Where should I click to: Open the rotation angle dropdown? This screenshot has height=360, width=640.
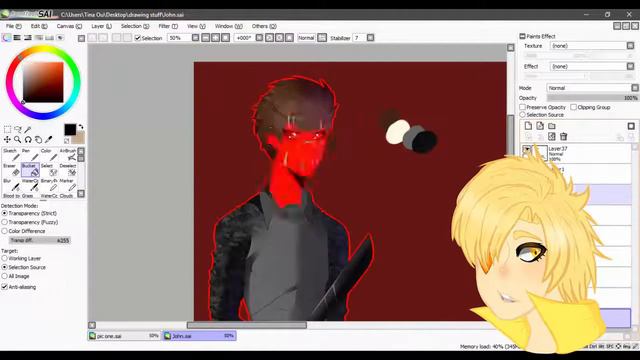[259, 38]
